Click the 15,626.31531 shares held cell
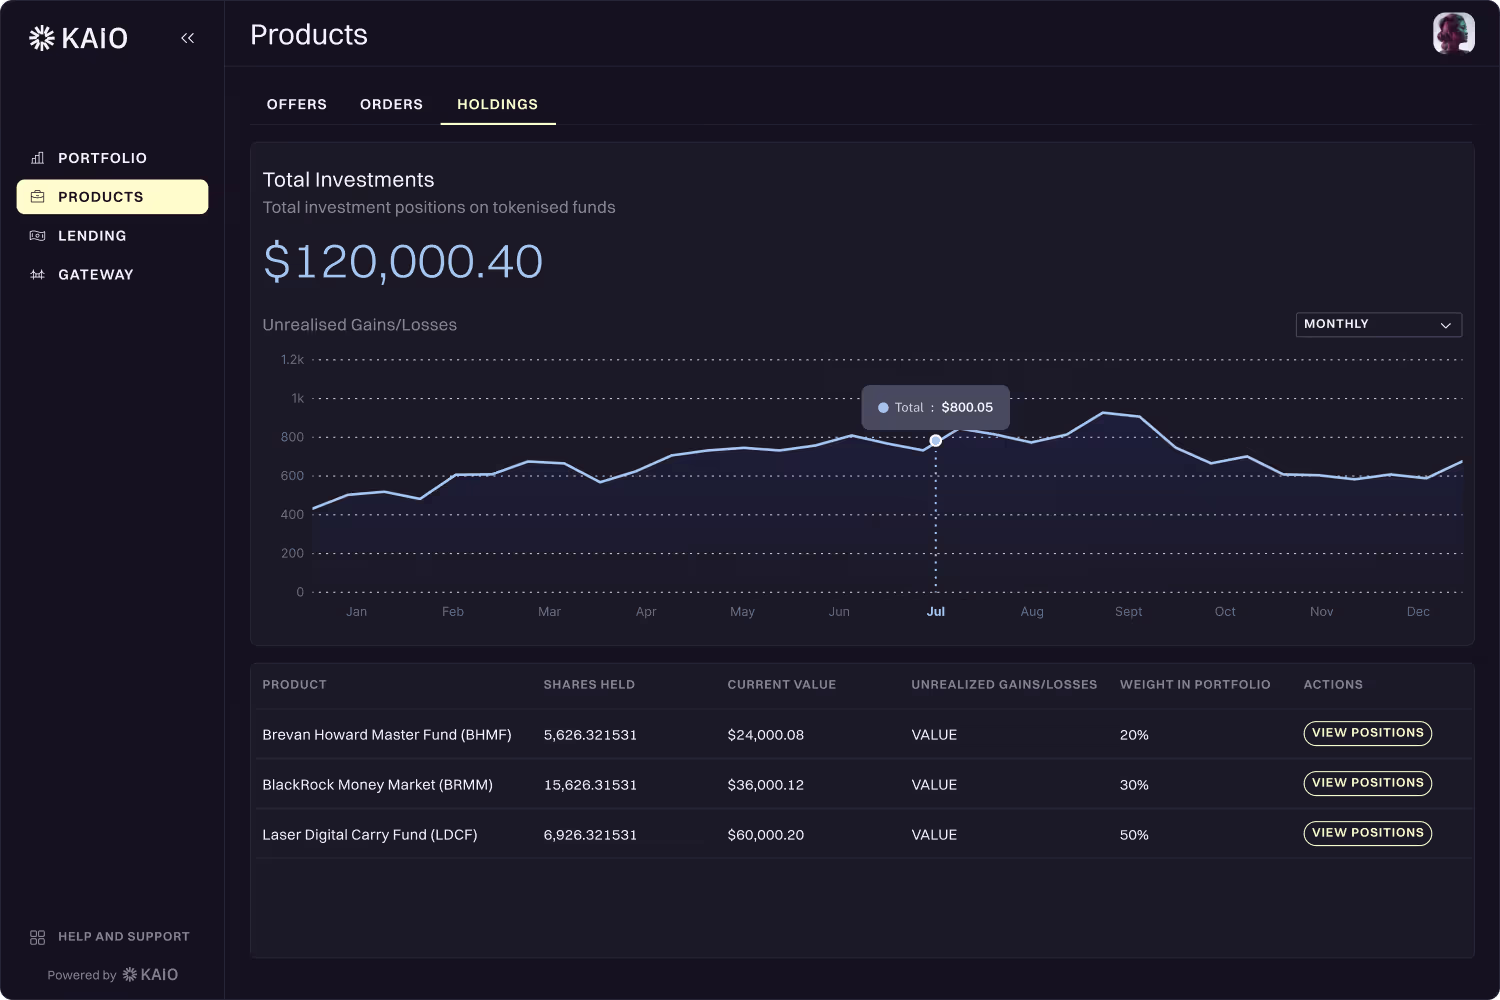This screenshot has width=1500, height=1000. tap(590, 785)
